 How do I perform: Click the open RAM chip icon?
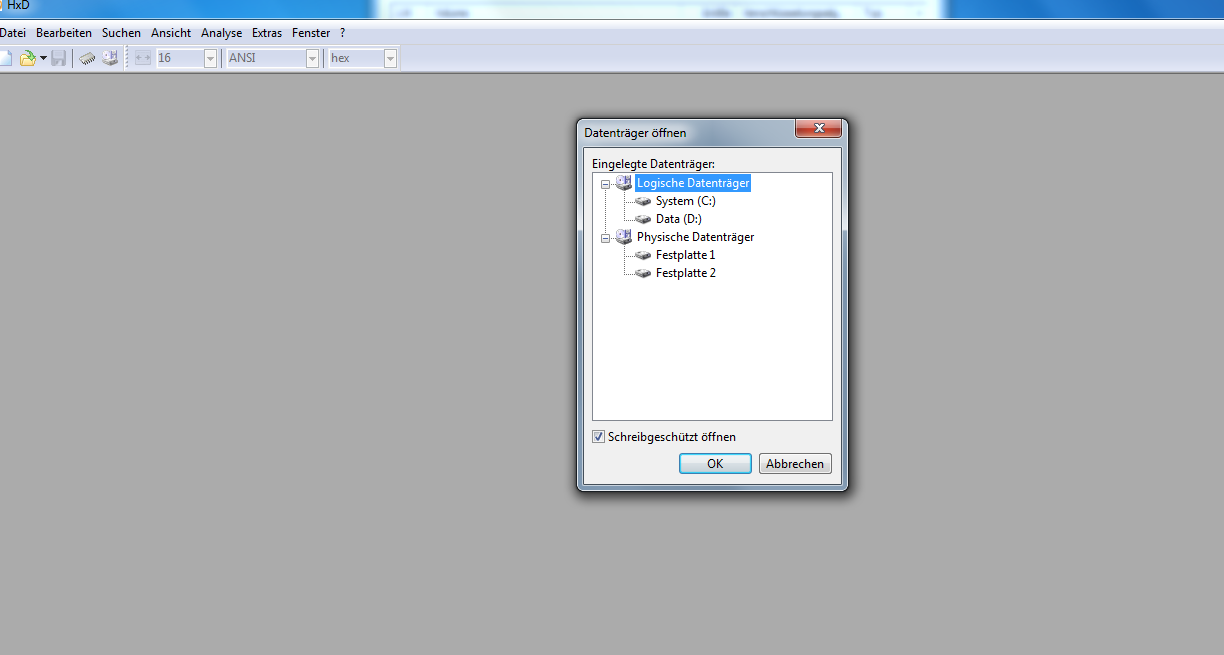tap(88, 58)
